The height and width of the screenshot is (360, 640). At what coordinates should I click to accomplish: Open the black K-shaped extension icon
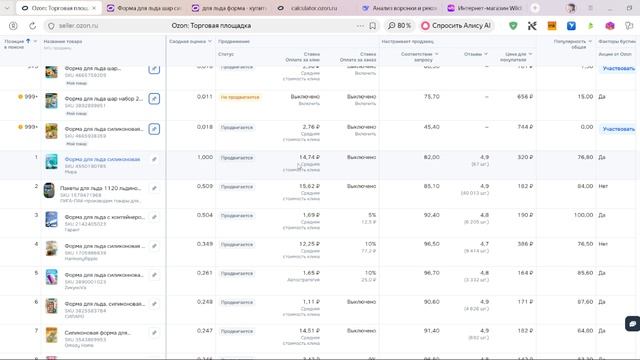pyautogui.click(x=532, y=26)
